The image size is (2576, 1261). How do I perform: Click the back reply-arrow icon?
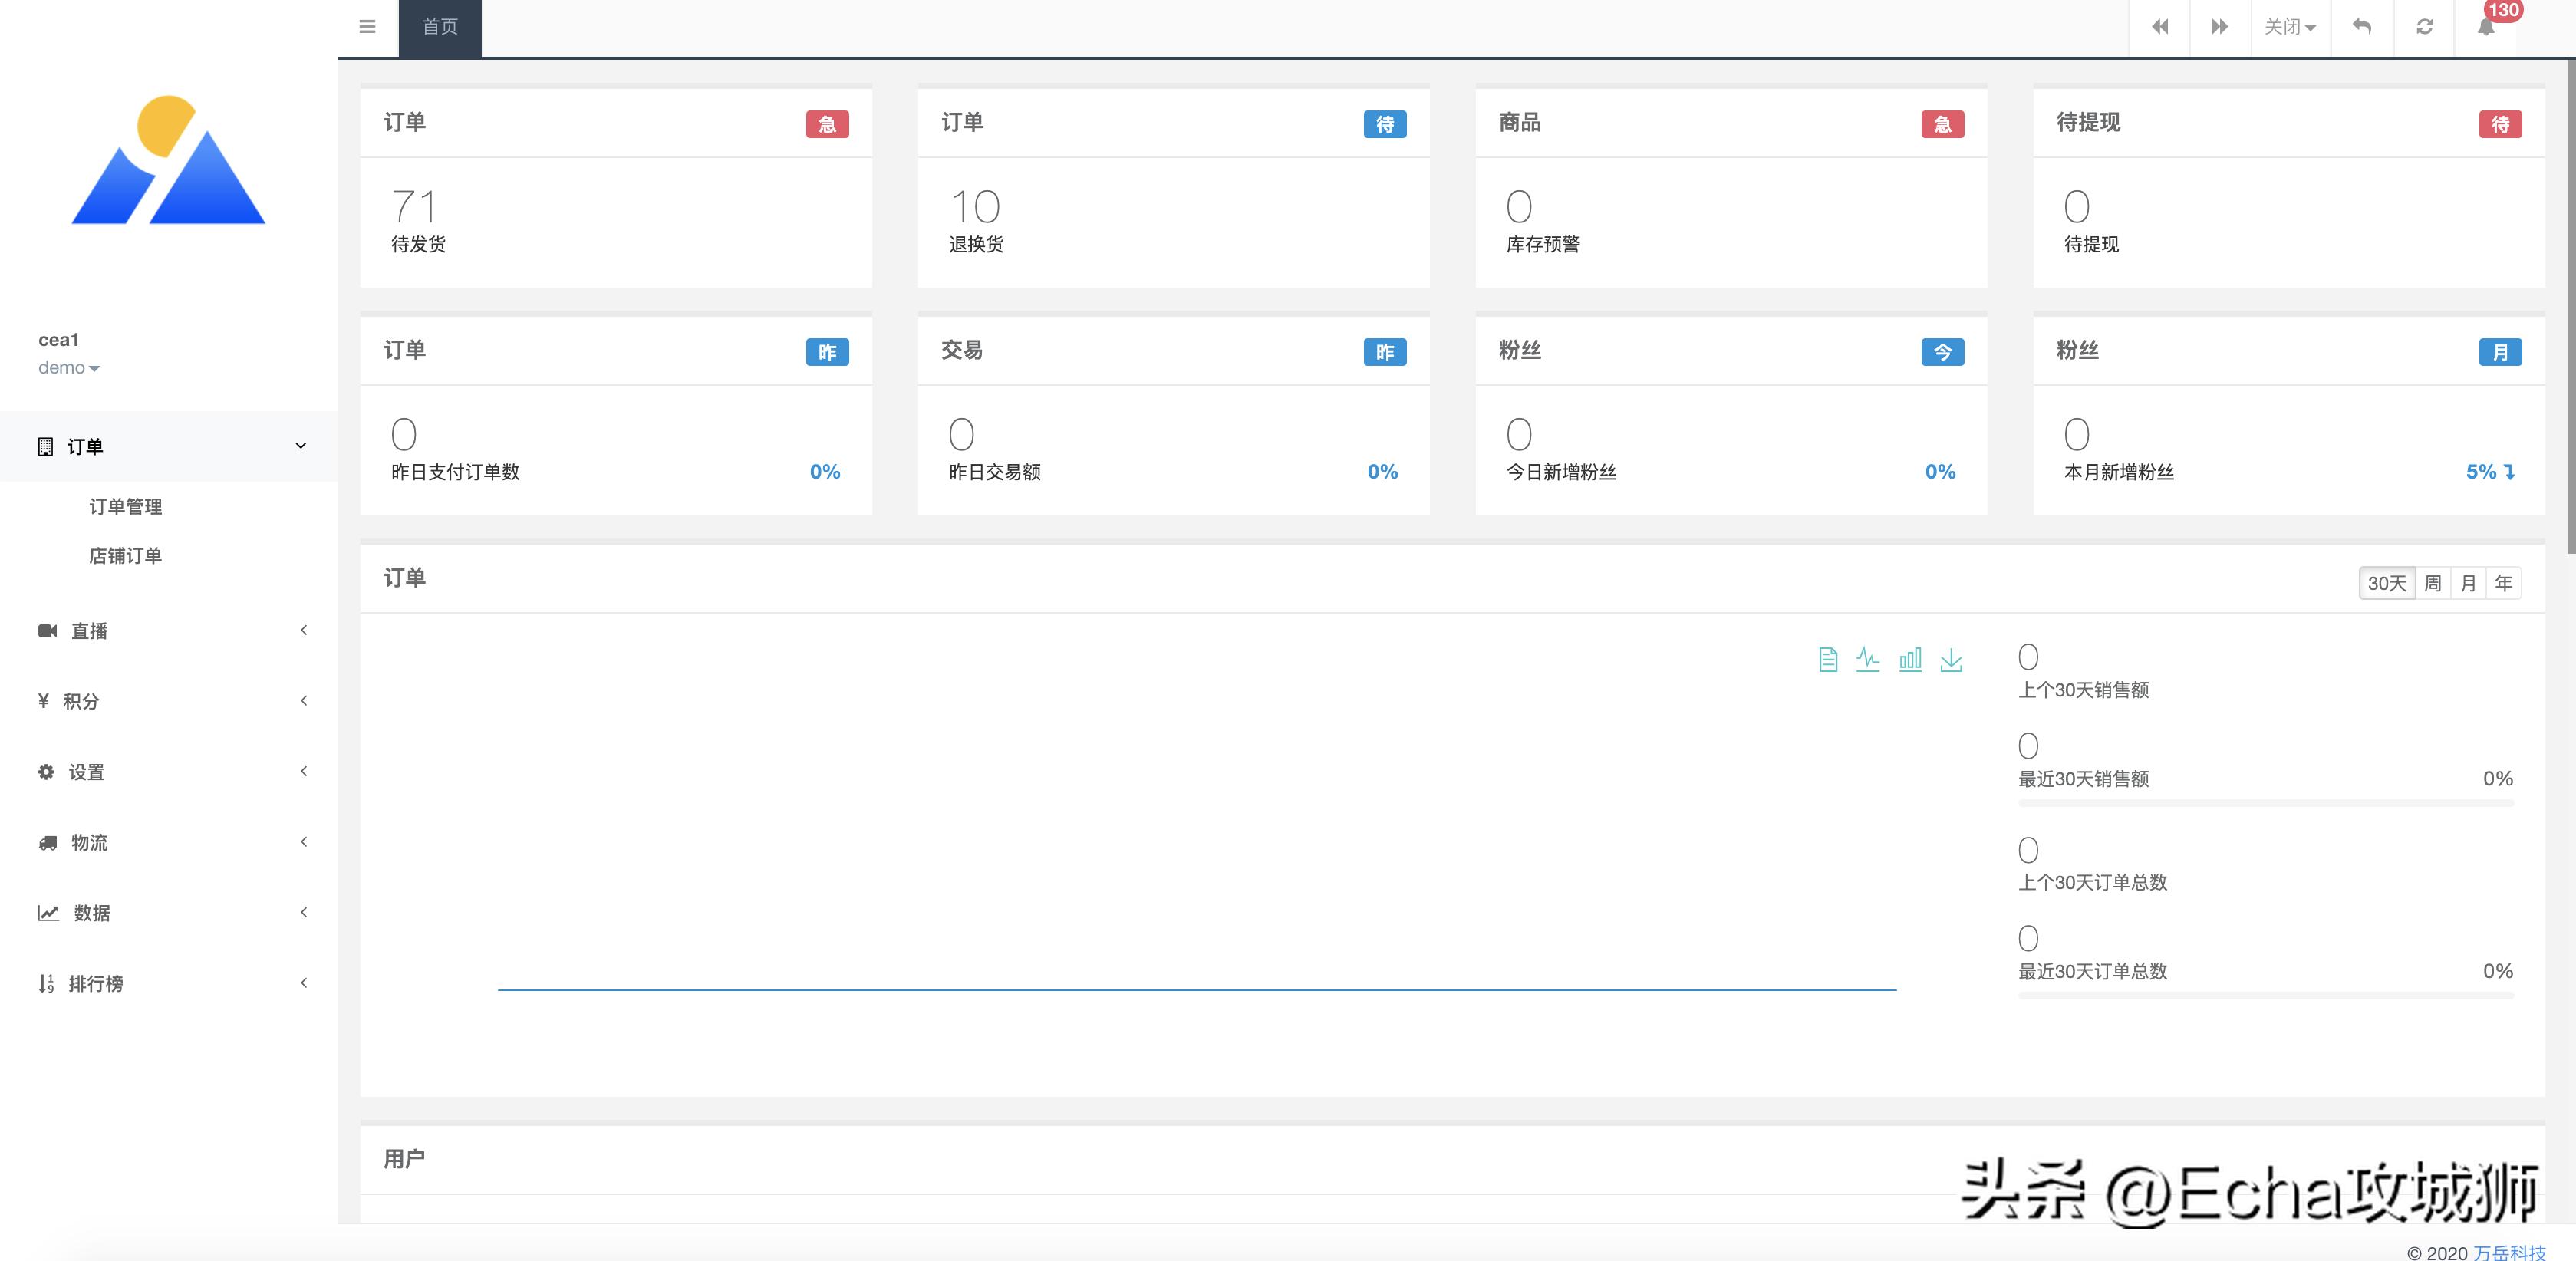[x=2362, y=27]
